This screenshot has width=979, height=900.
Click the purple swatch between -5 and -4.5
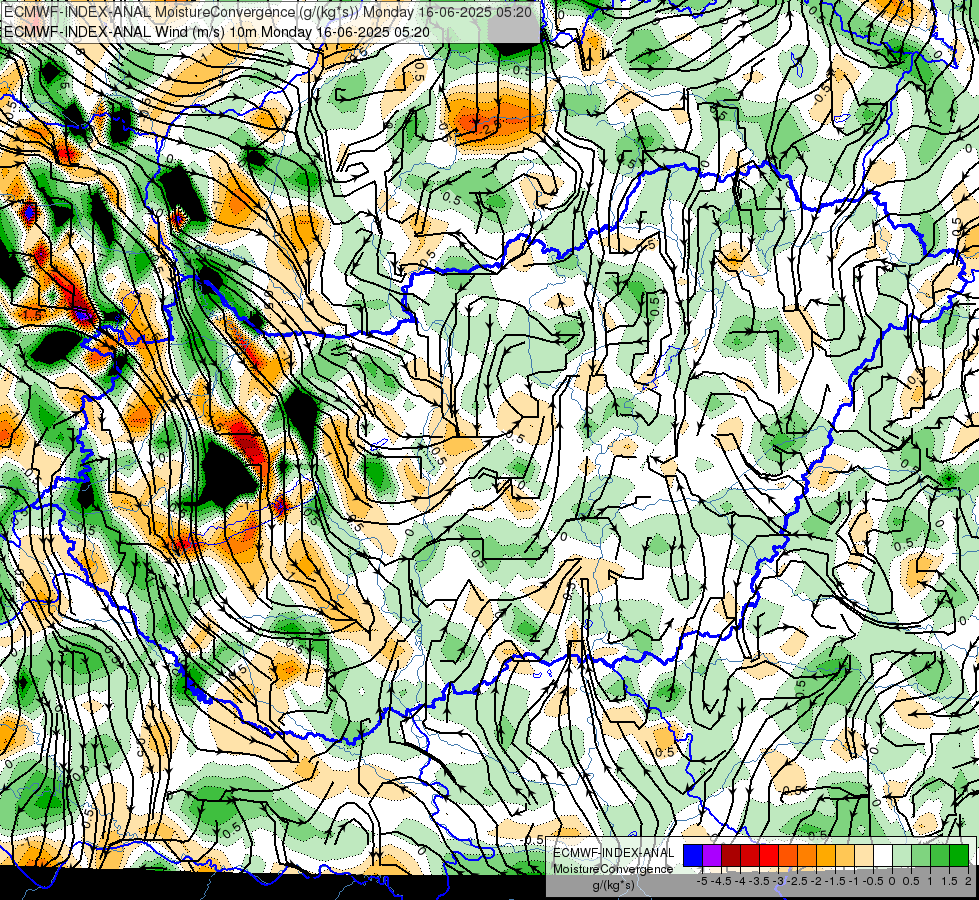pos(712,856)
